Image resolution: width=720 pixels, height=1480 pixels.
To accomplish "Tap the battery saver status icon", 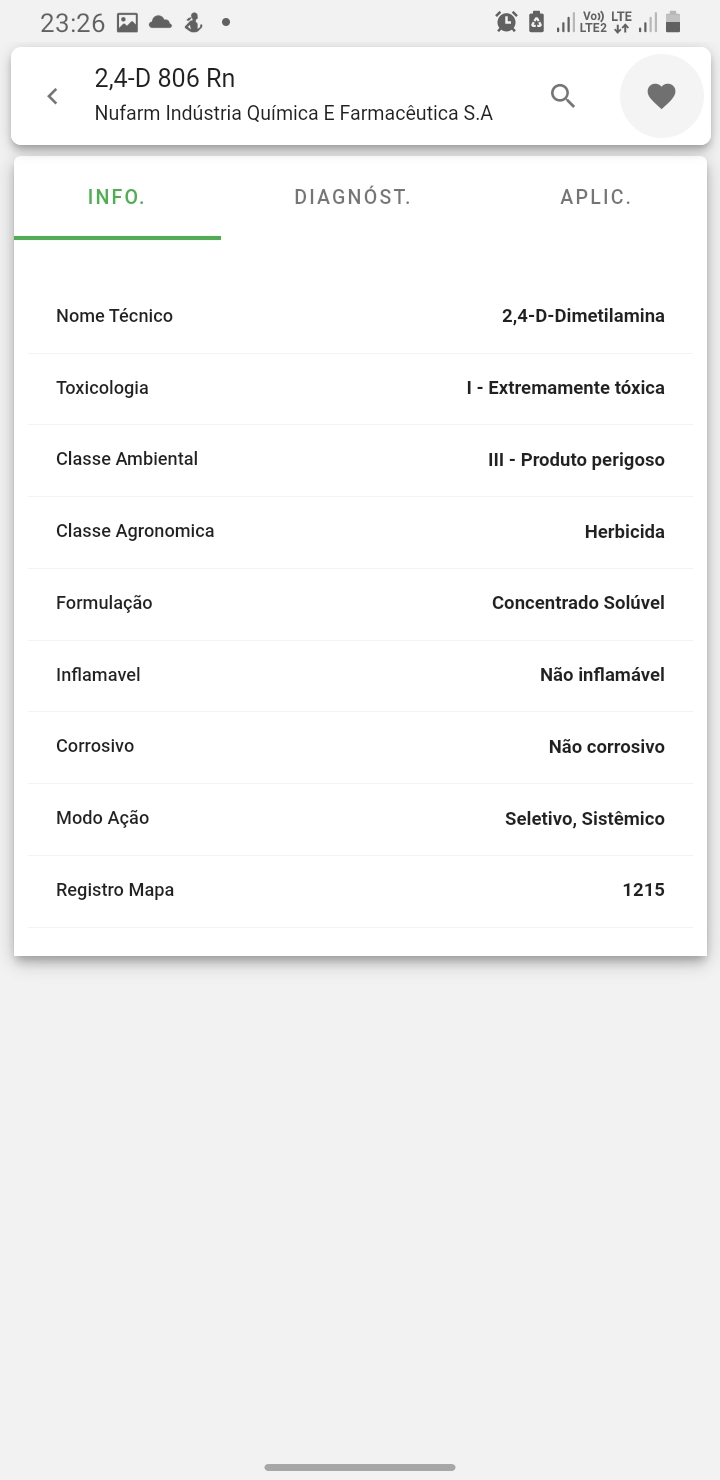I will (536, 22).
